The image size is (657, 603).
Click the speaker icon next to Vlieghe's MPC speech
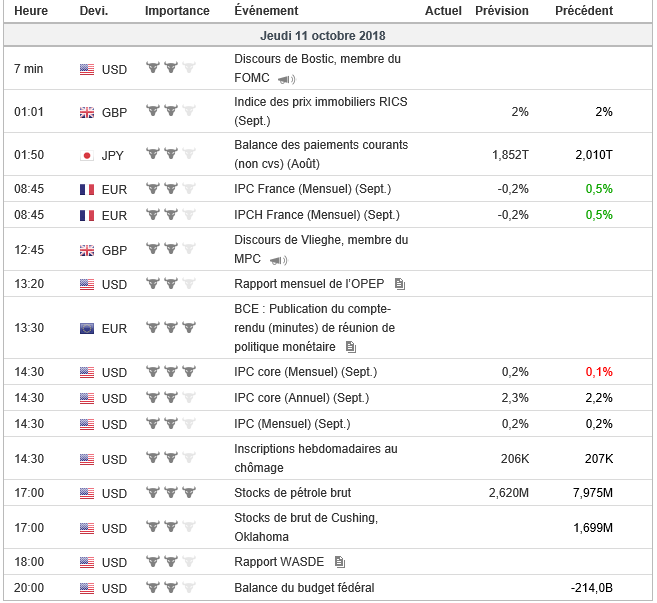pyautogui.click(x=277, y=259)
